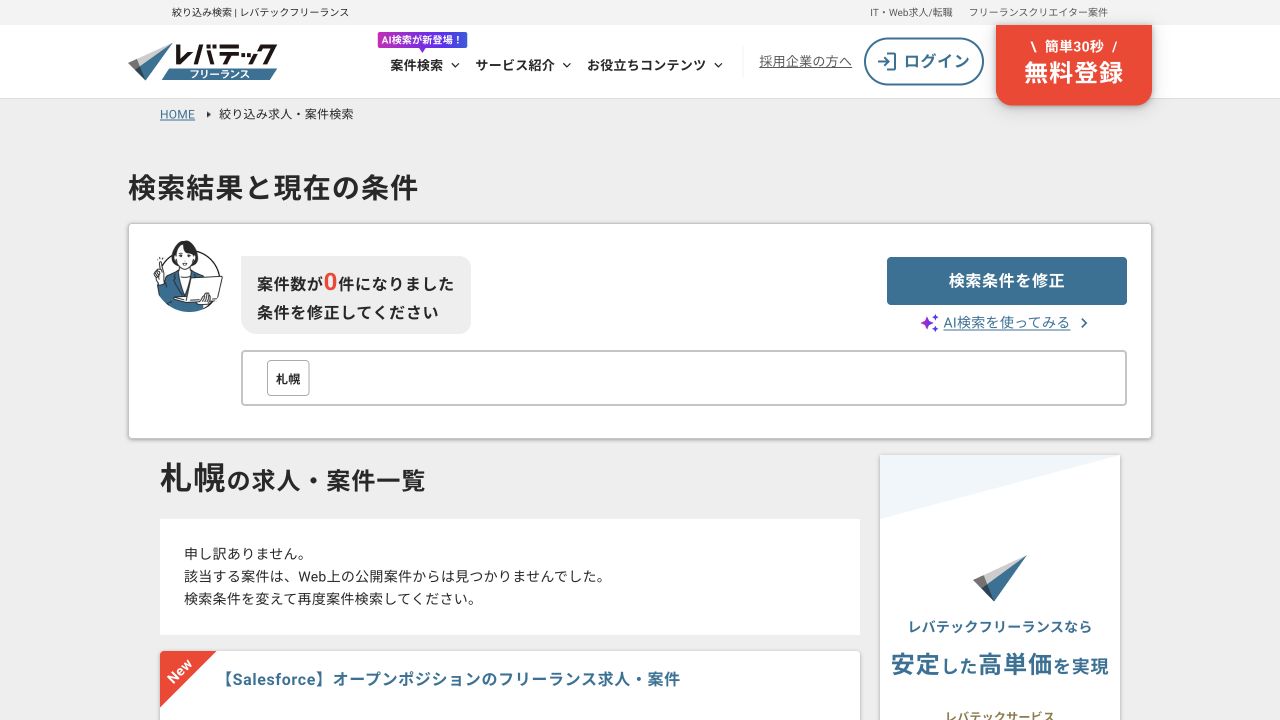Click the AI検索が新登場 badge
The height and width of the screenshot is (720, 1280).
point(422,40)
